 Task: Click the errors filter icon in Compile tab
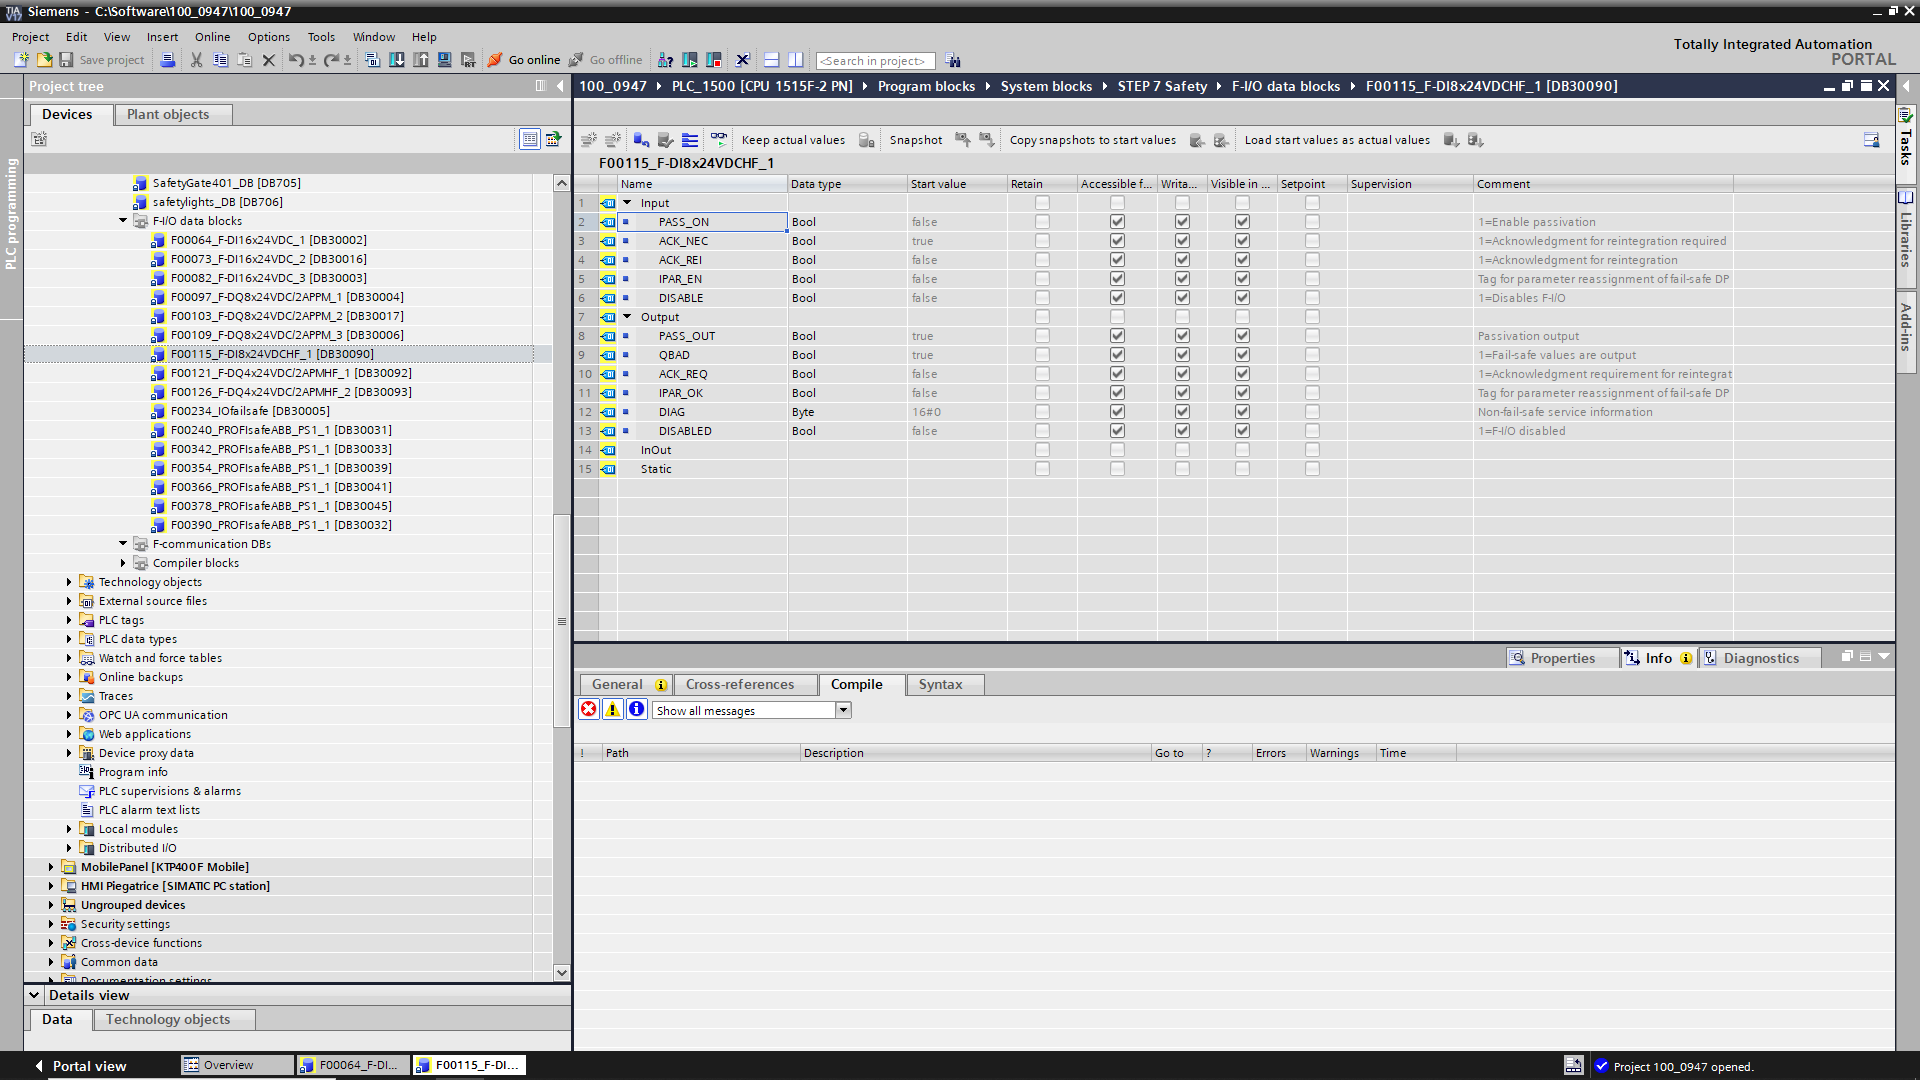point(589,709)
